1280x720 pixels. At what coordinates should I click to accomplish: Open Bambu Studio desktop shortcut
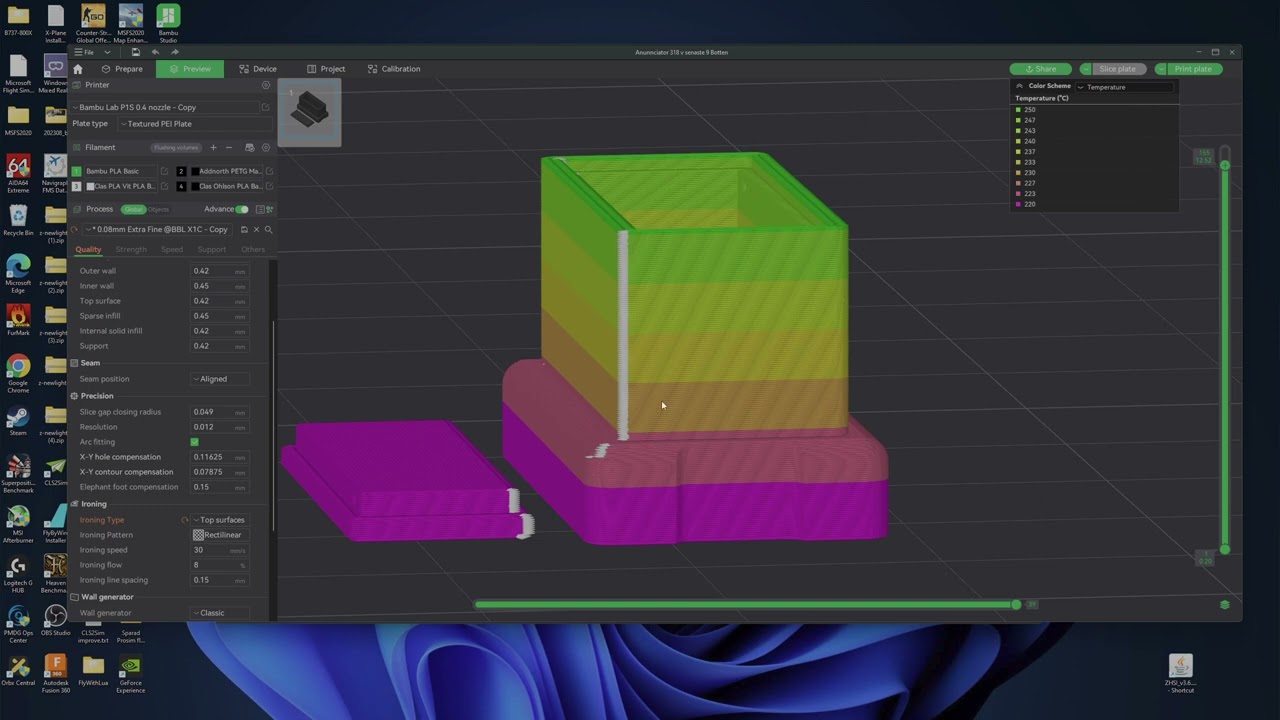pos(168,22)
